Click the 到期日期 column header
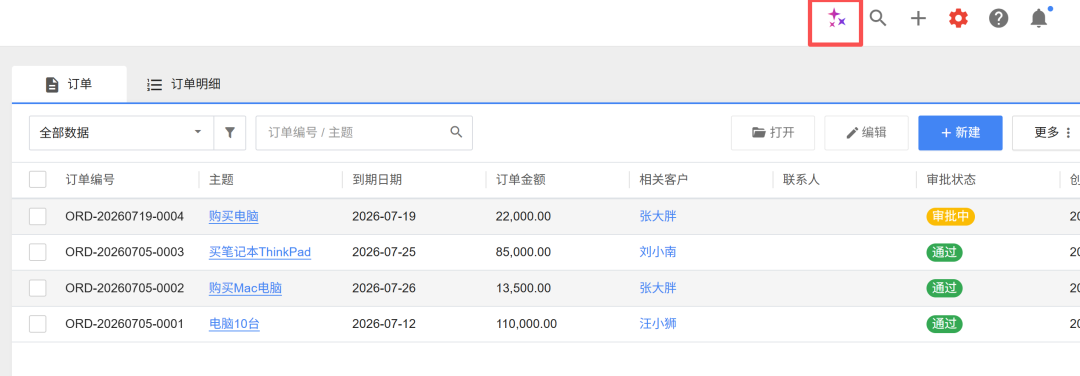The image size is (1080, 376). pyautogui.click(x=377, y=180)
